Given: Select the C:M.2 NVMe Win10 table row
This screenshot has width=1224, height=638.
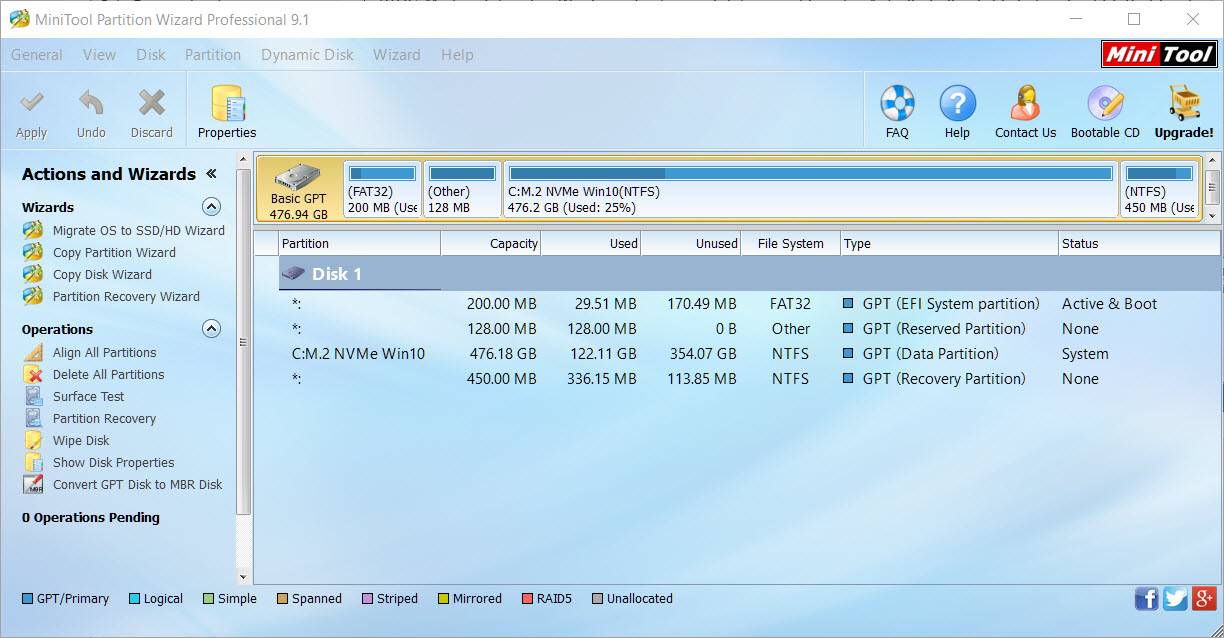Looking at the screenshot, I should click(x=737, y=354).
